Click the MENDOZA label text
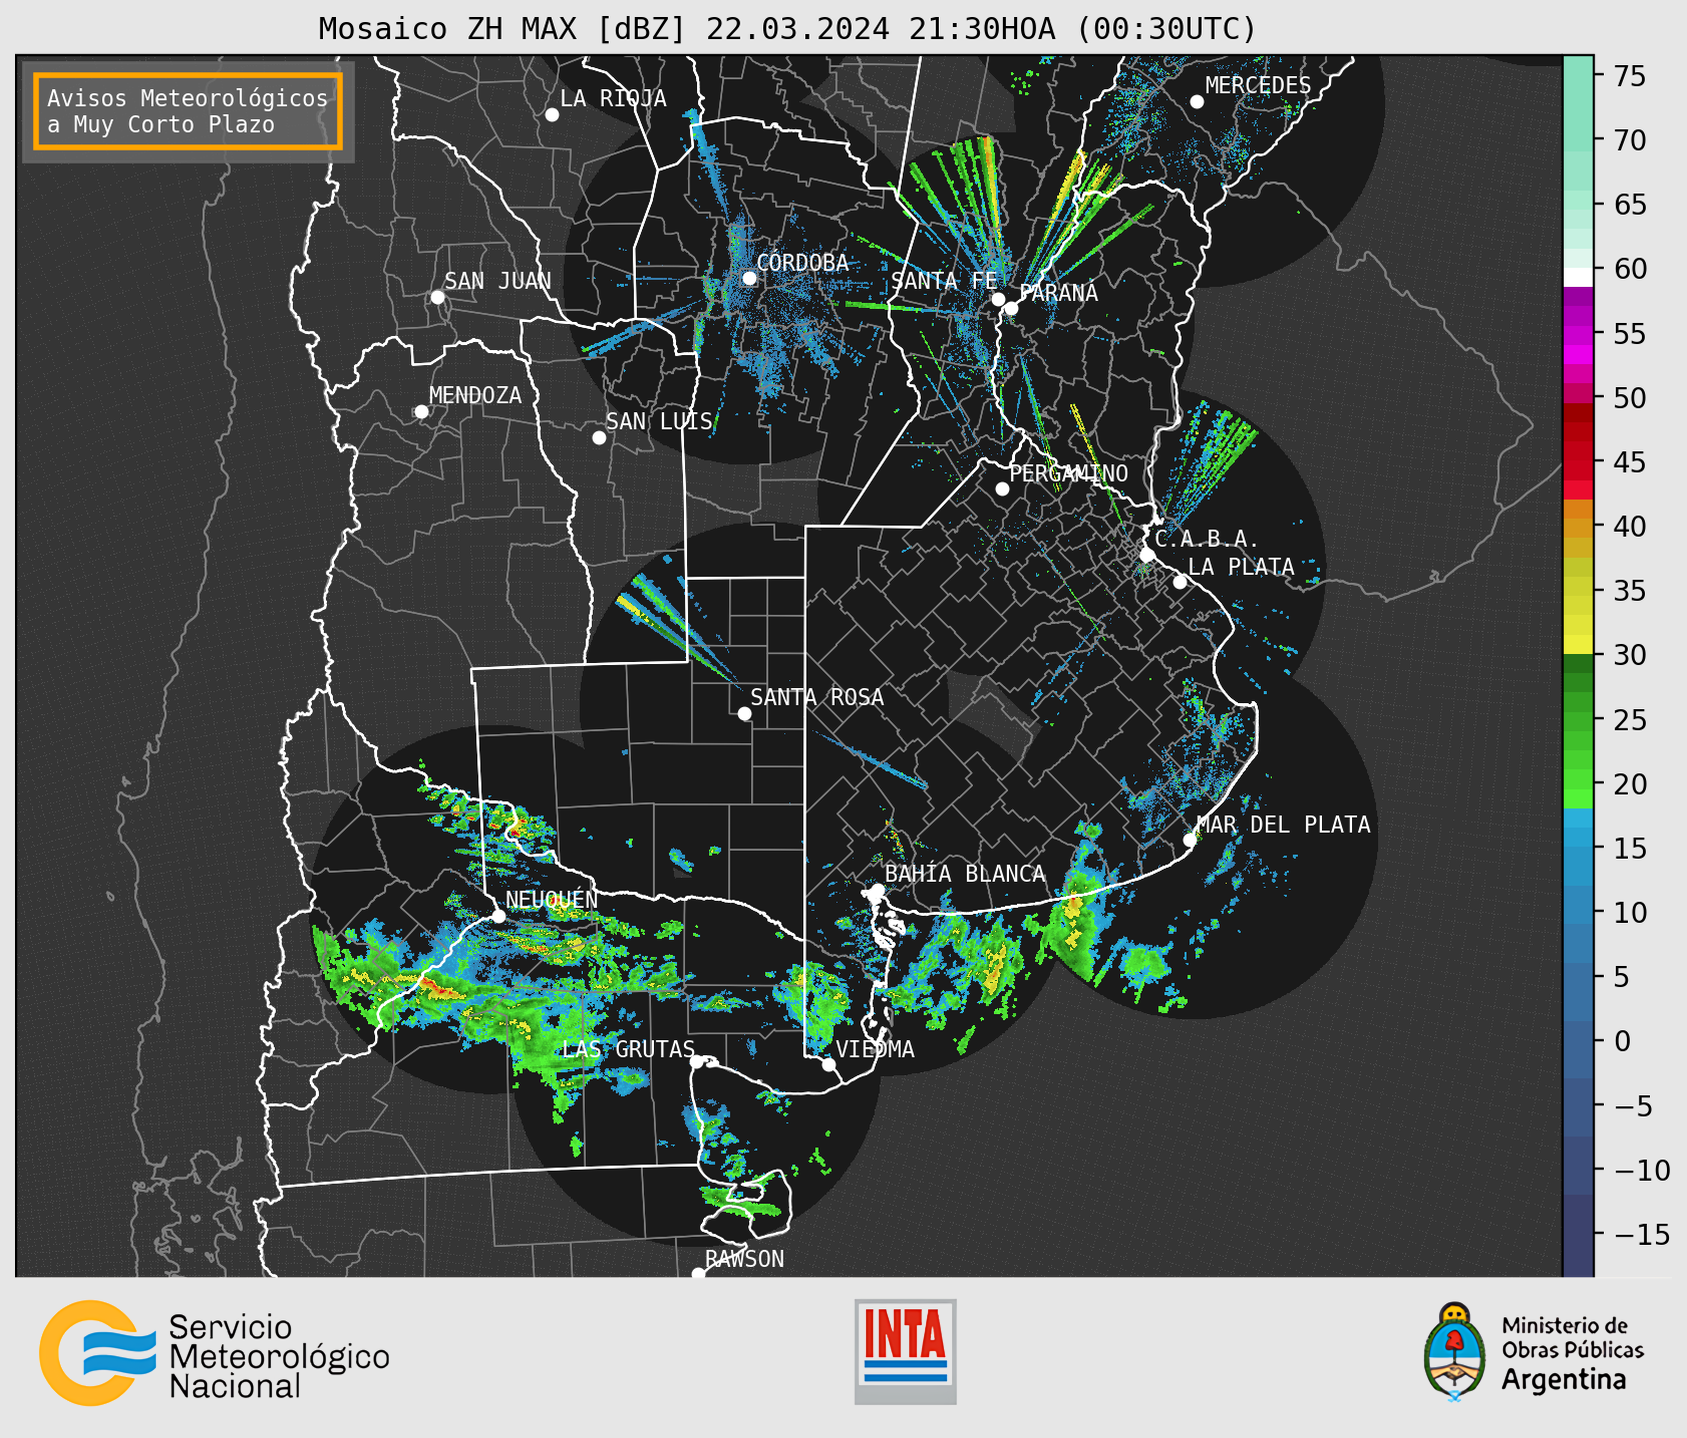This screenshot has width=1687, height=1438. tap(475, 396)
